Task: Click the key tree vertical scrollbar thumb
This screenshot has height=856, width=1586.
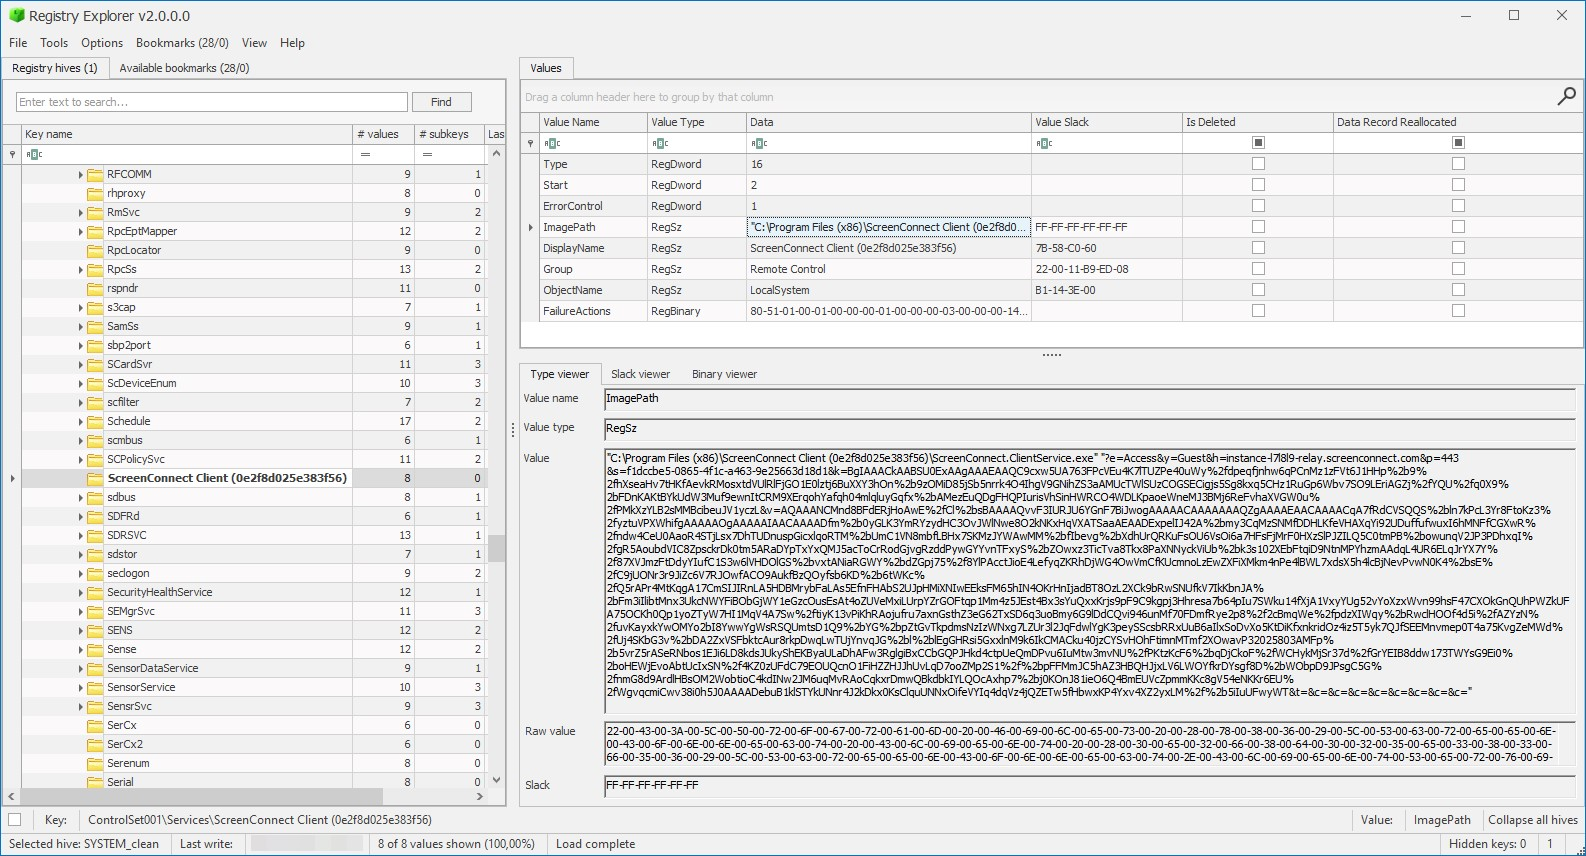Action: point(496,549)
